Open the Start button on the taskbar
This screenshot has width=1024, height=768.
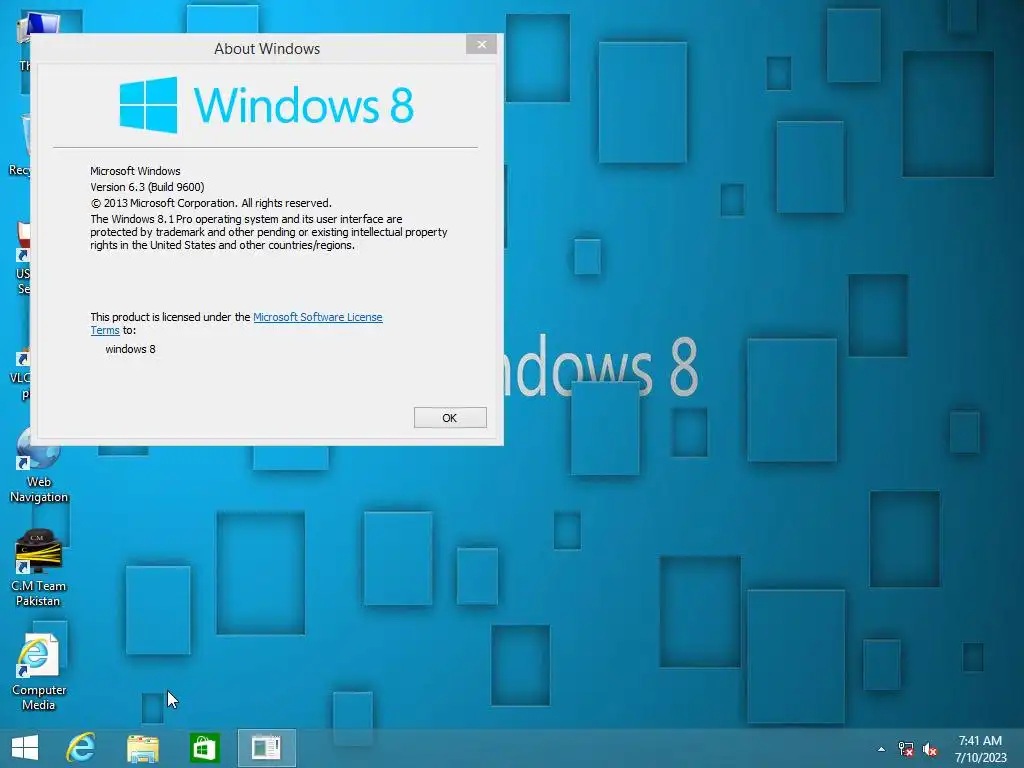[x=25, y=748]
